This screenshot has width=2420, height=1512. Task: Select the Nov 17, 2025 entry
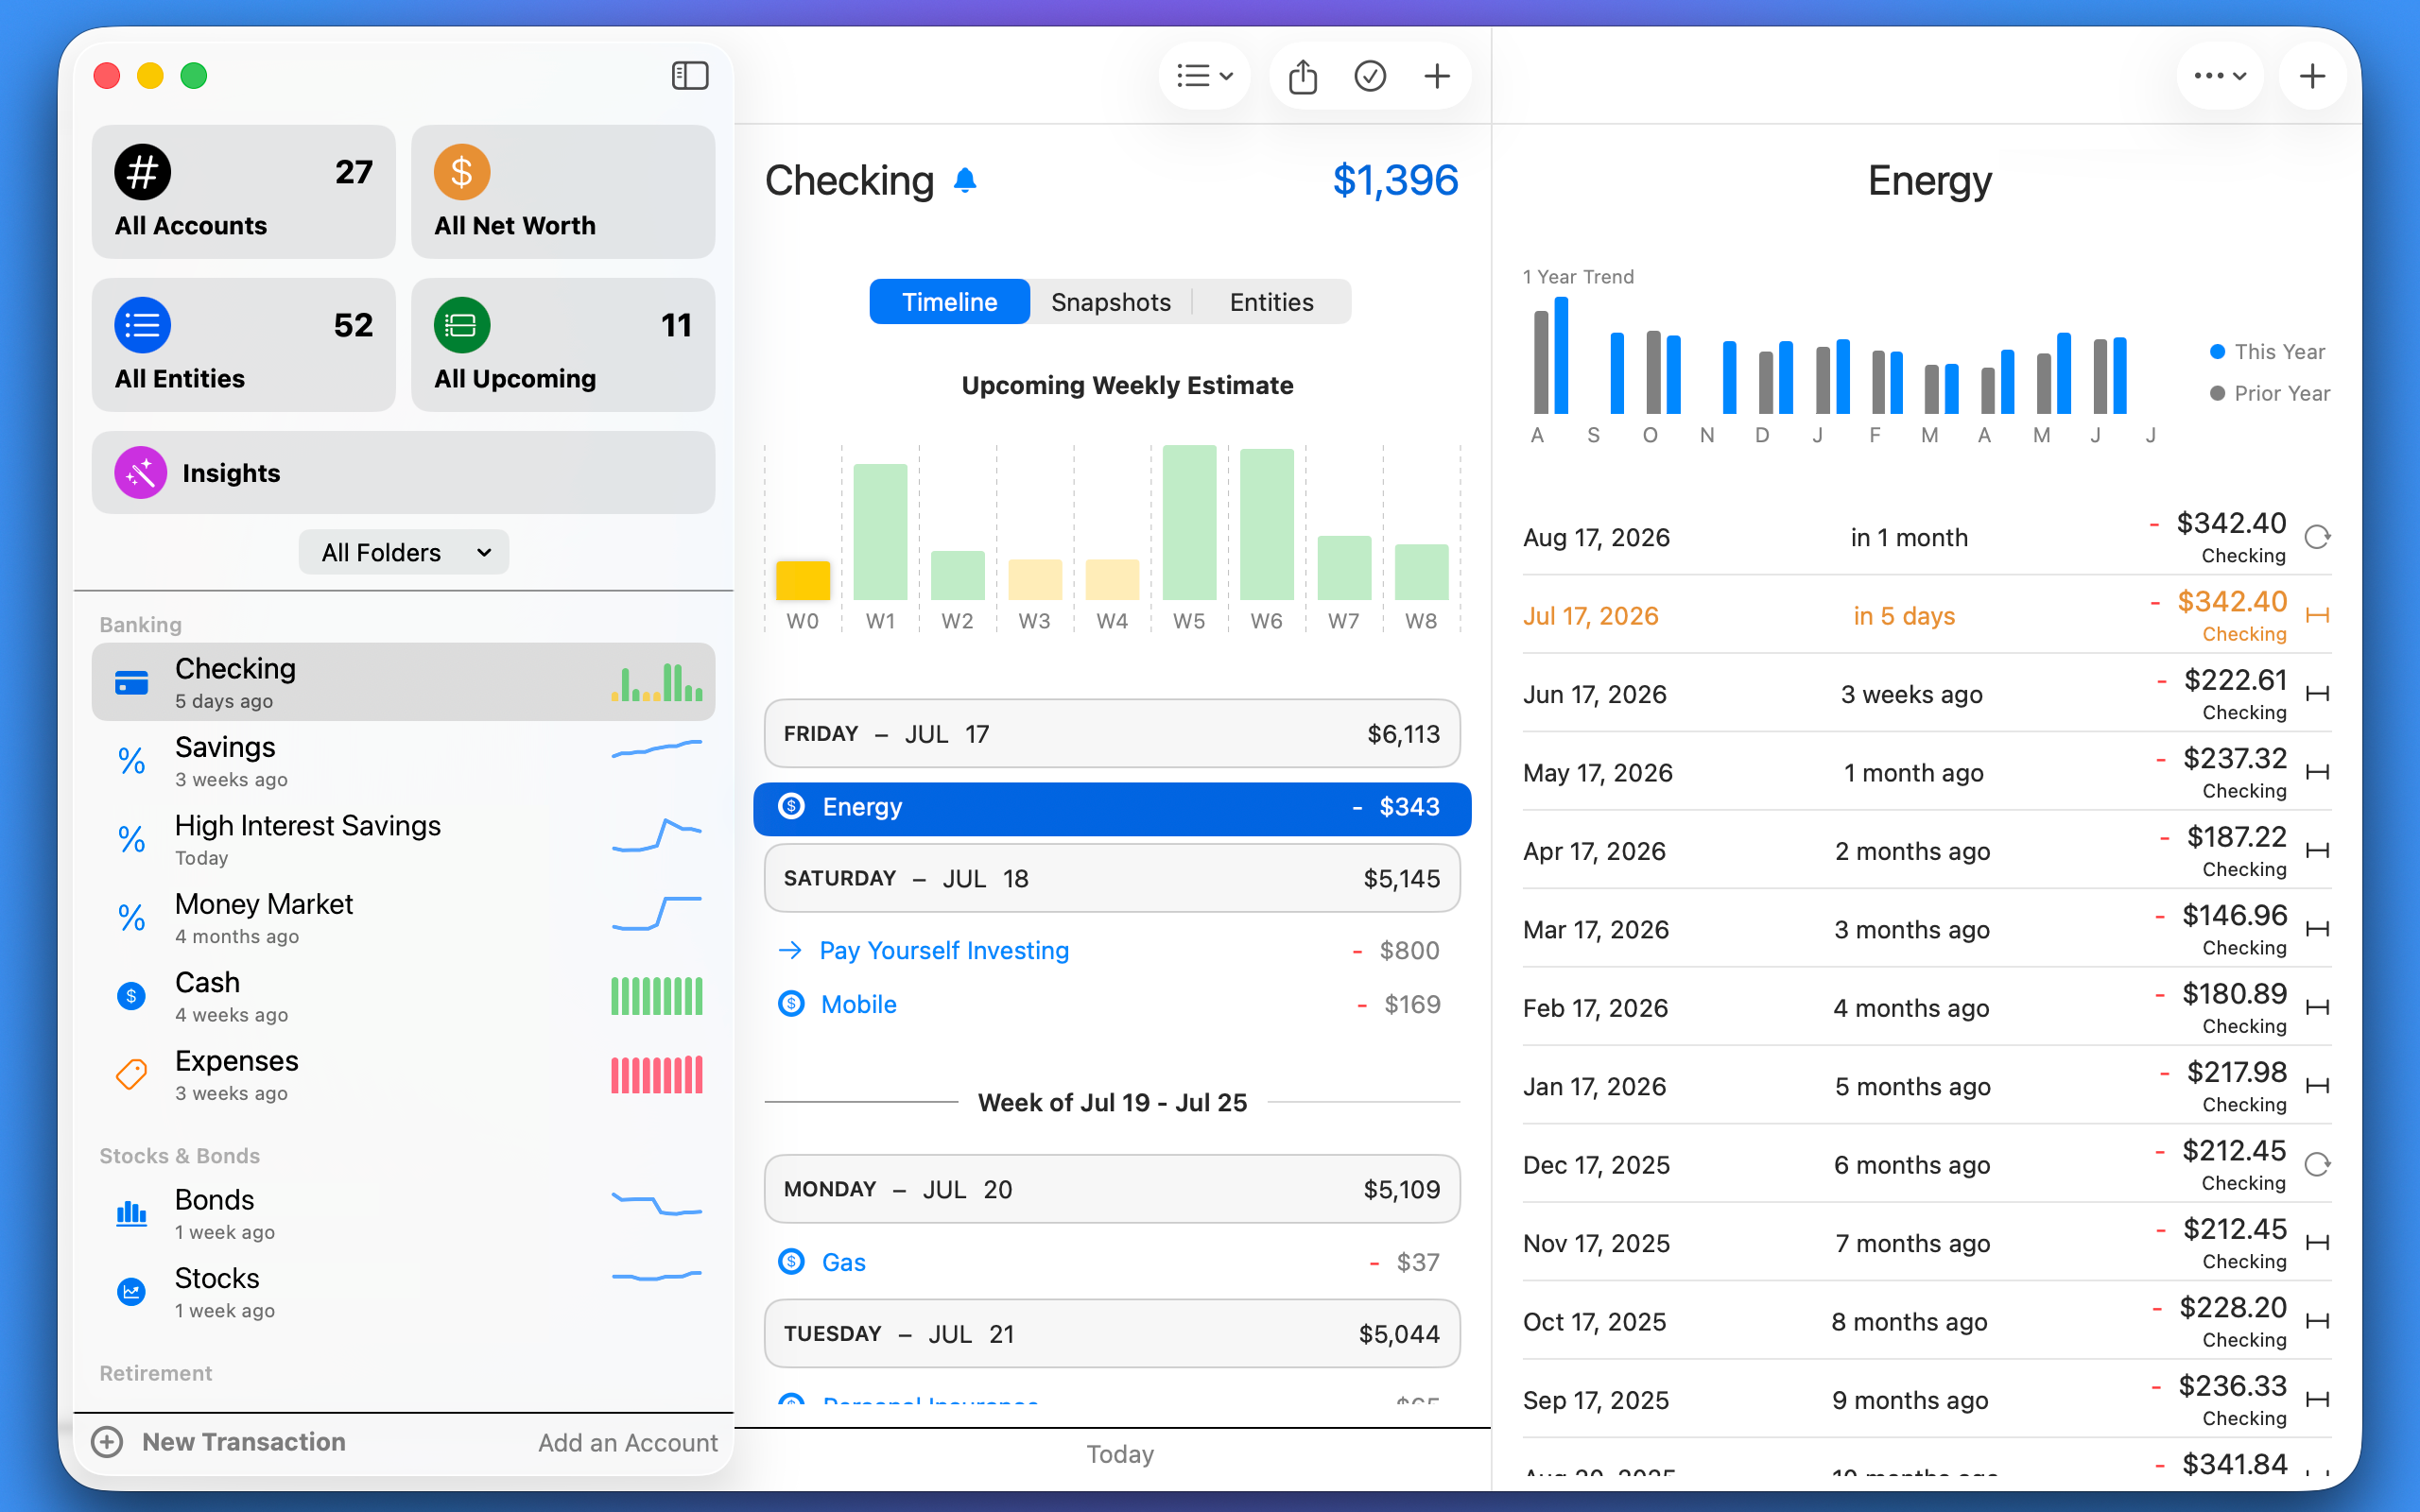[x=1926, y=1243]
